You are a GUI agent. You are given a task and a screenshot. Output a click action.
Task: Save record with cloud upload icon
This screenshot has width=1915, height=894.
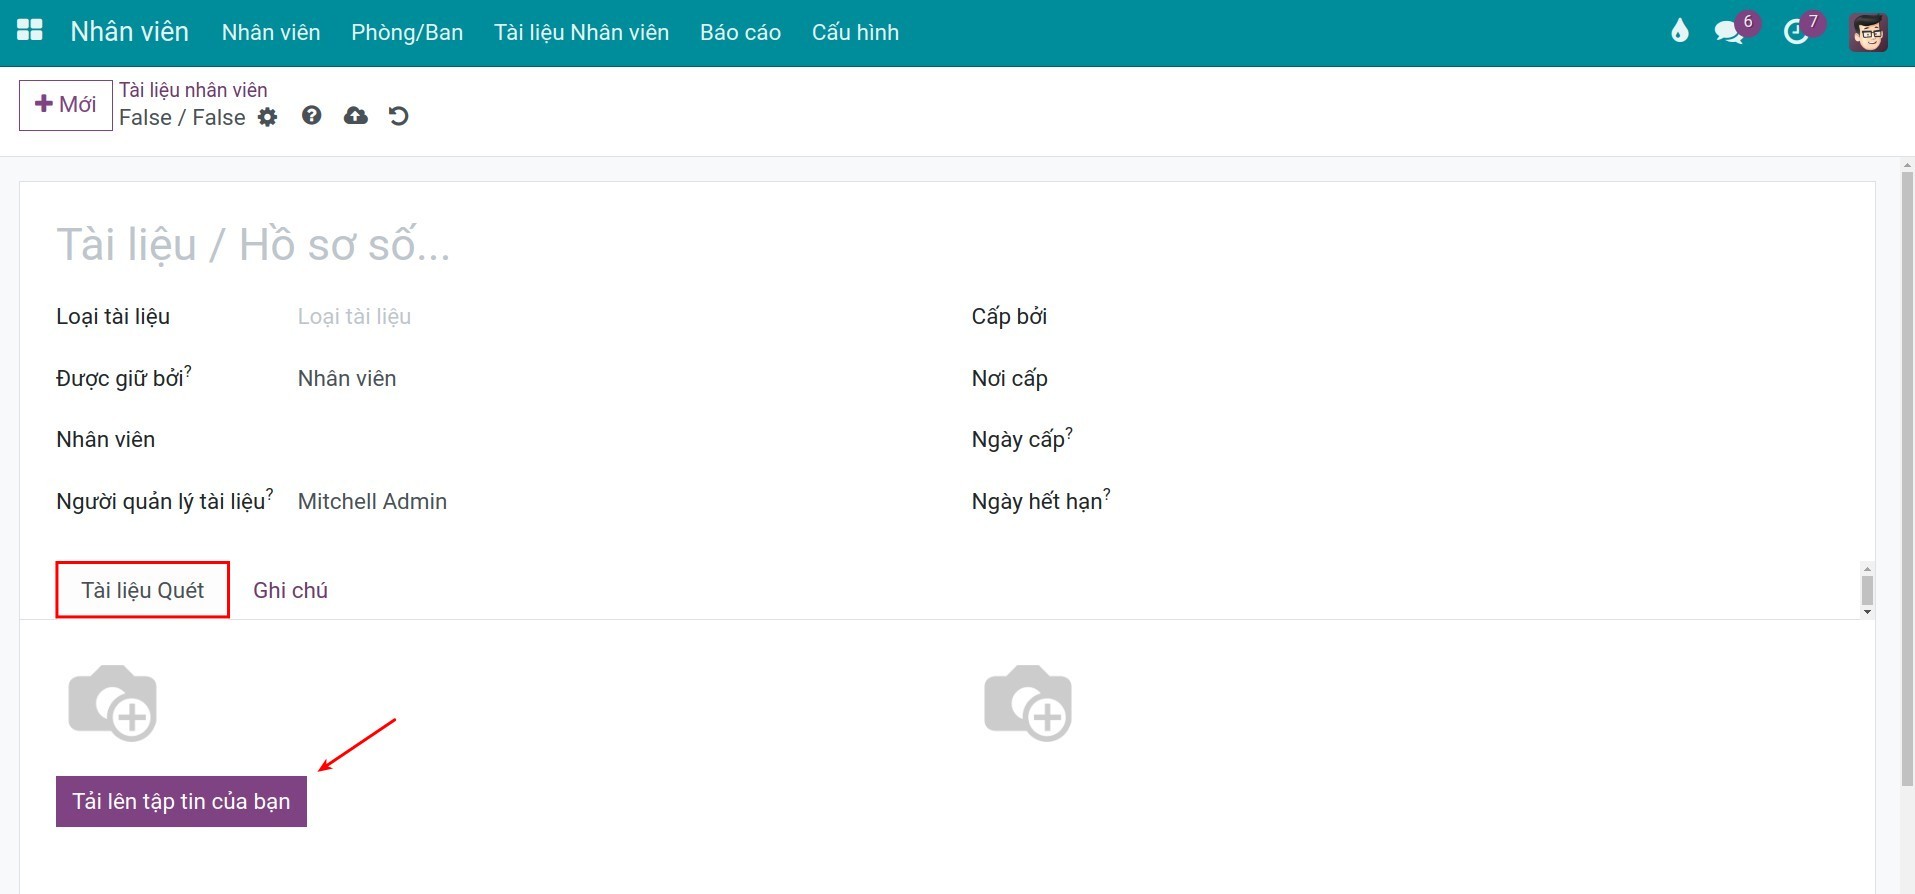pyautogui.click(x=355, y=116)
